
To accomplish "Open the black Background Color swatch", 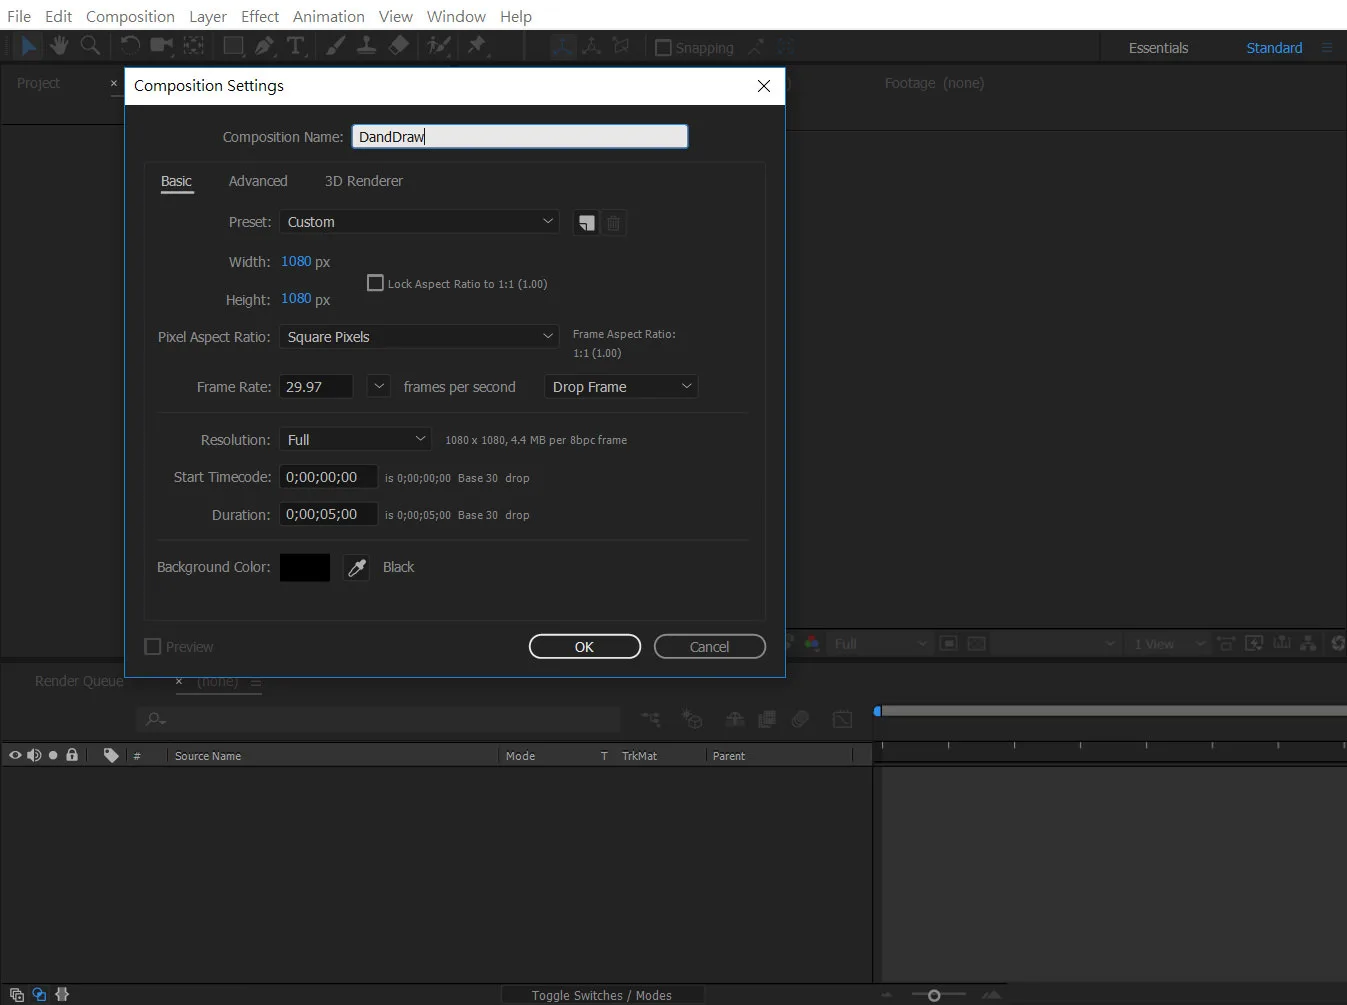I will click(x=305, y=568).
